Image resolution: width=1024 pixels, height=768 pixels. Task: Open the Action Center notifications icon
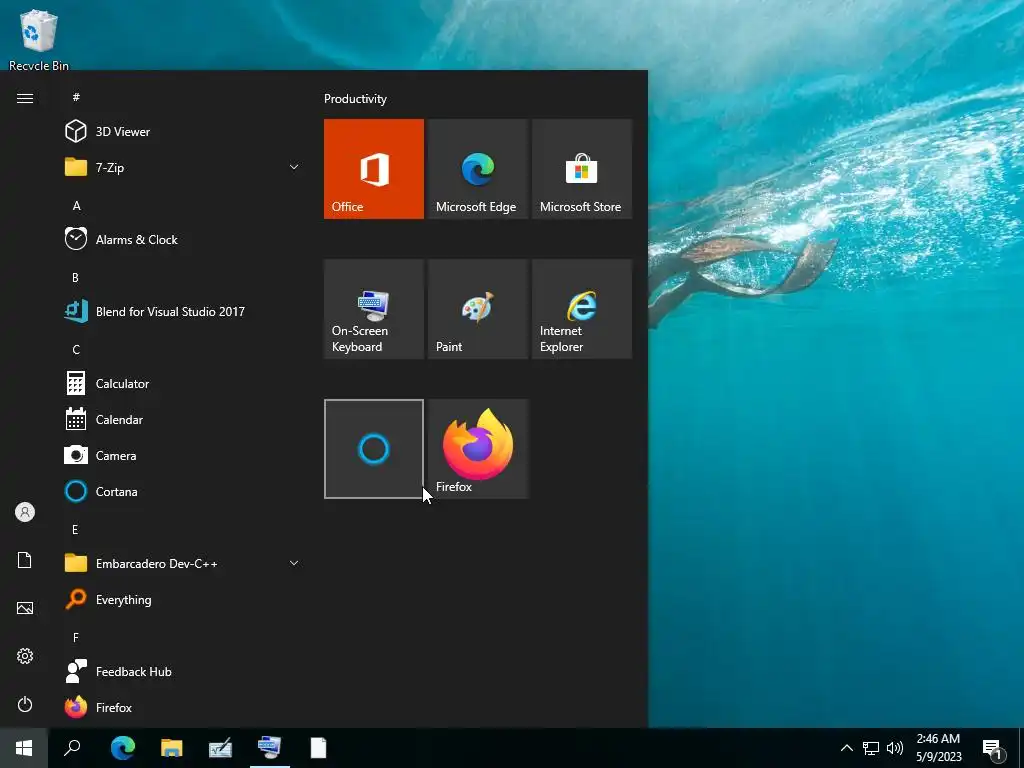(993, 749)
